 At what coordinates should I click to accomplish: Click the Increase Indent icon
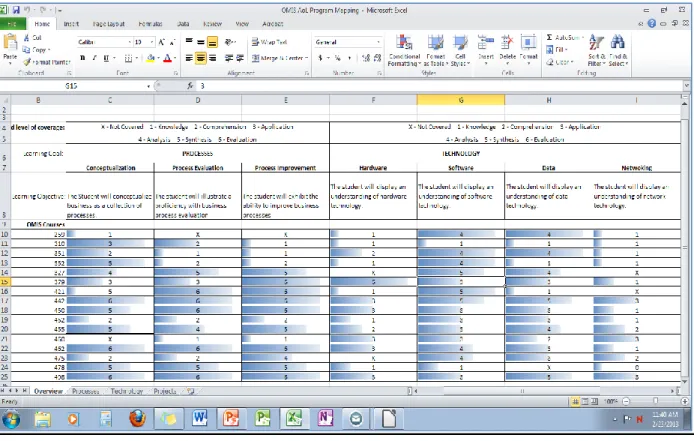pos(240,58)
